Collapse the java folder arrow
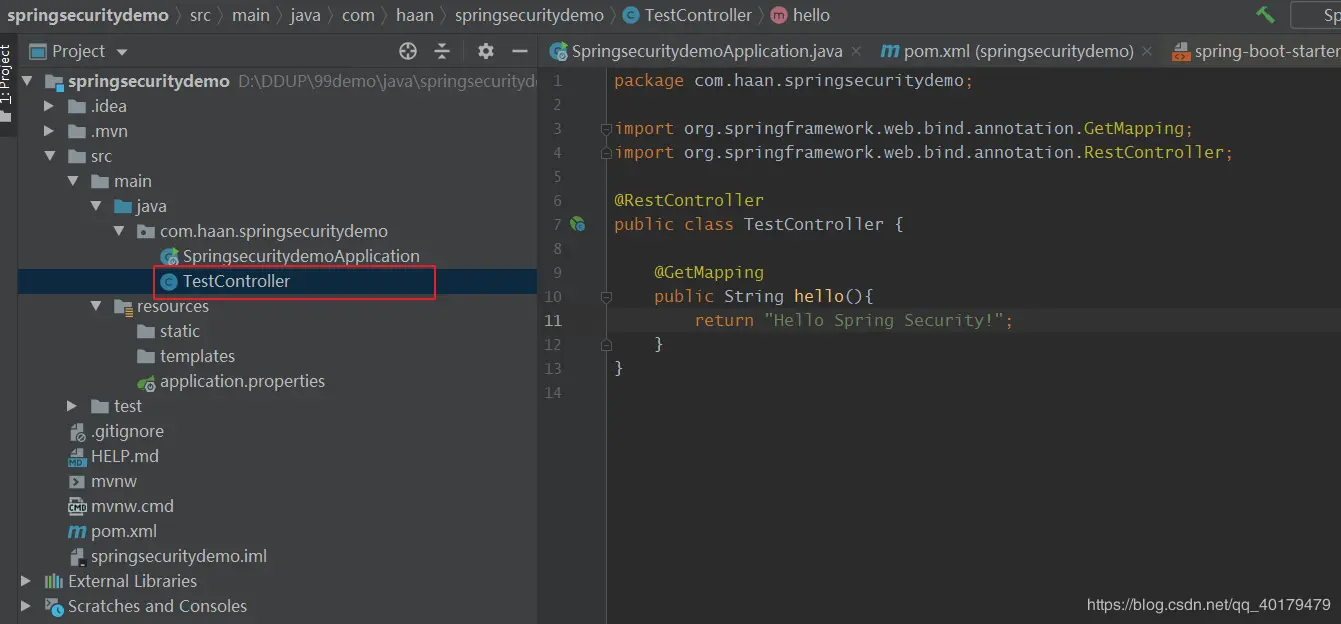The height and width of the screenshot is (624, 1341). click(x=96, y=206)
